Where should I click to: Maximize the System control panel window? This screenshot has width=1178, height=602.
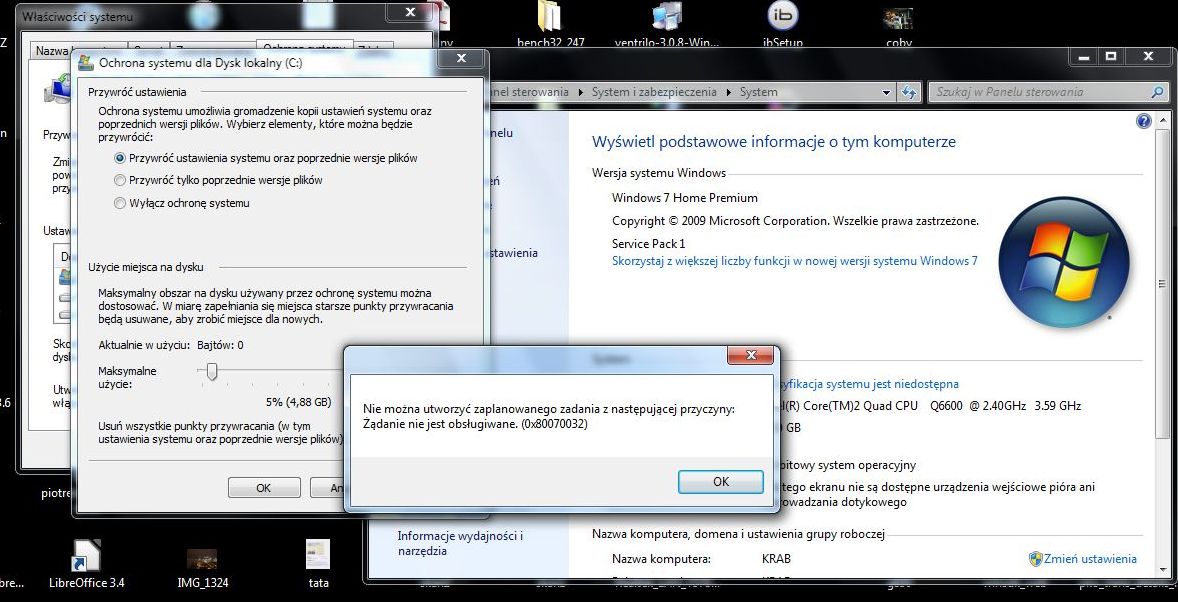click(x=1112, y=56)
